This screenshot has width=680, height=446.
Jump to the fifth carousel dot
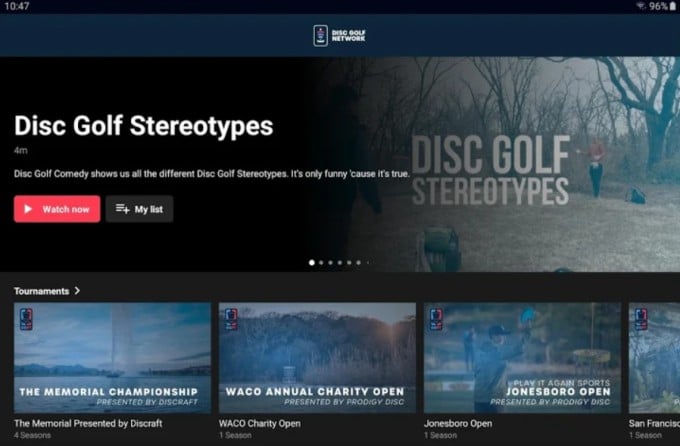(349, 262)
